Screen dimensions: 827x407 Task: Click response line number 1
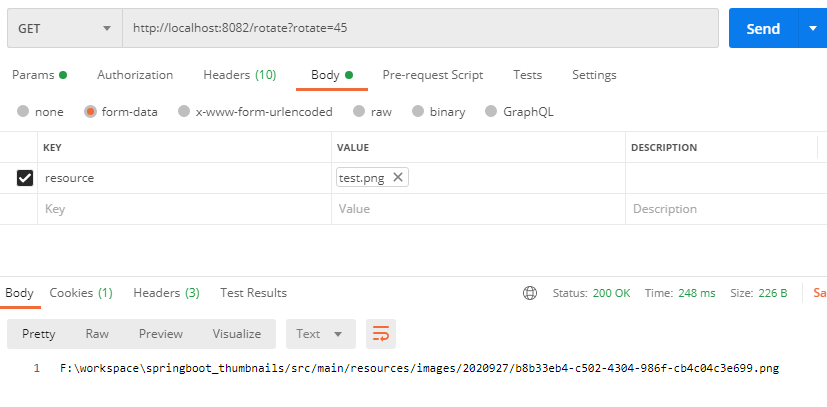coord(36,368)
